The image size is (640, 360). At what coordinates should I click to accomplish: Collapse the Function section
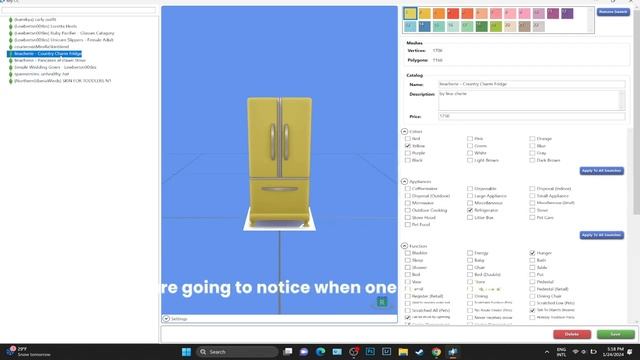click(404, 246)
